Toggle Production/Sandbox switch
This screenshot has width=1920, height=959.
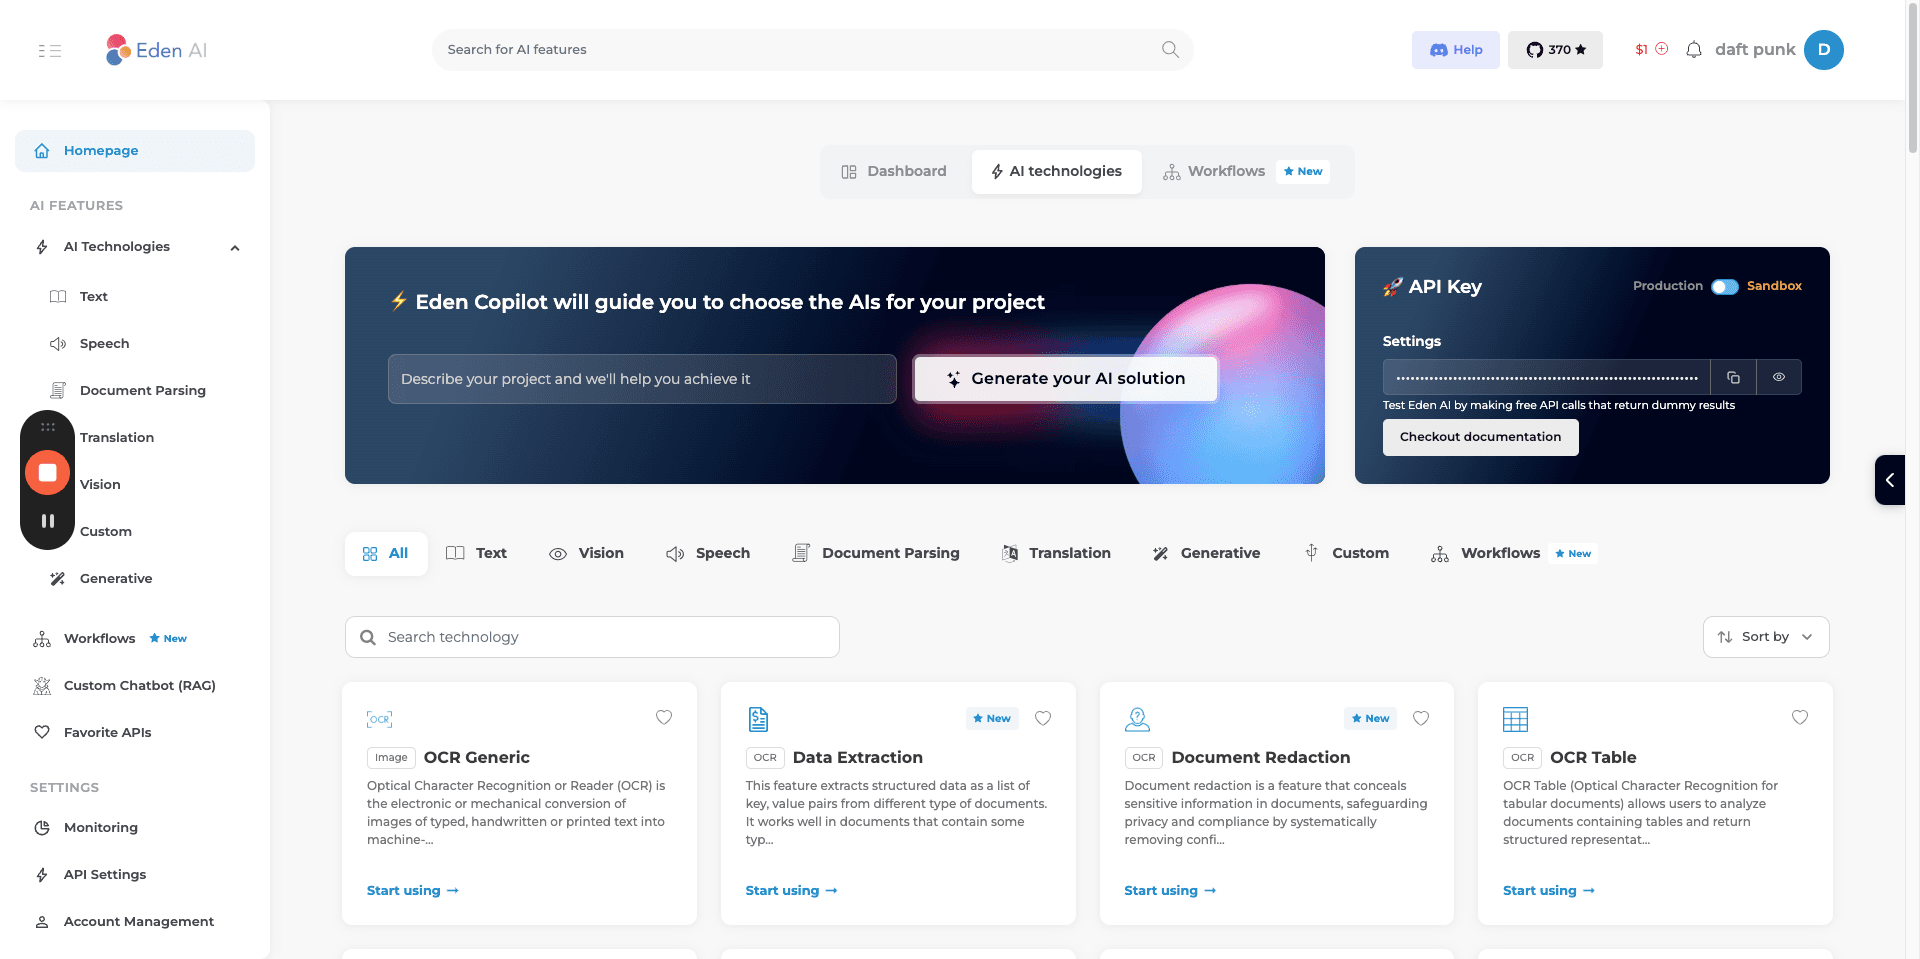tap(1725, 287)
